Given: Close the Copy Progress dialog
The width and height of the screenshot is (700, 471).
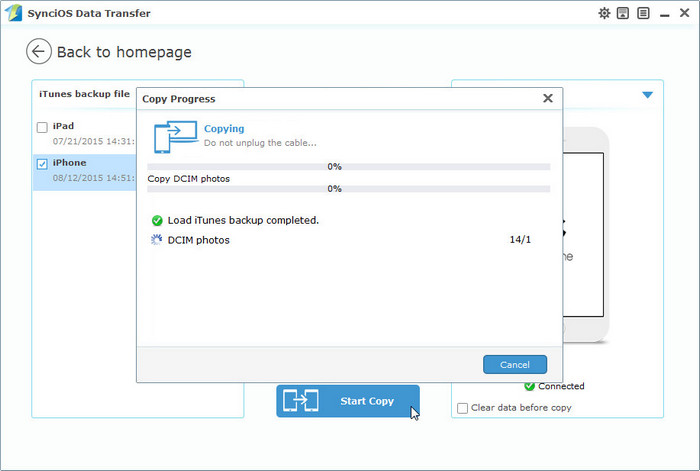Looking at the screenshot, I should (548, 98).
